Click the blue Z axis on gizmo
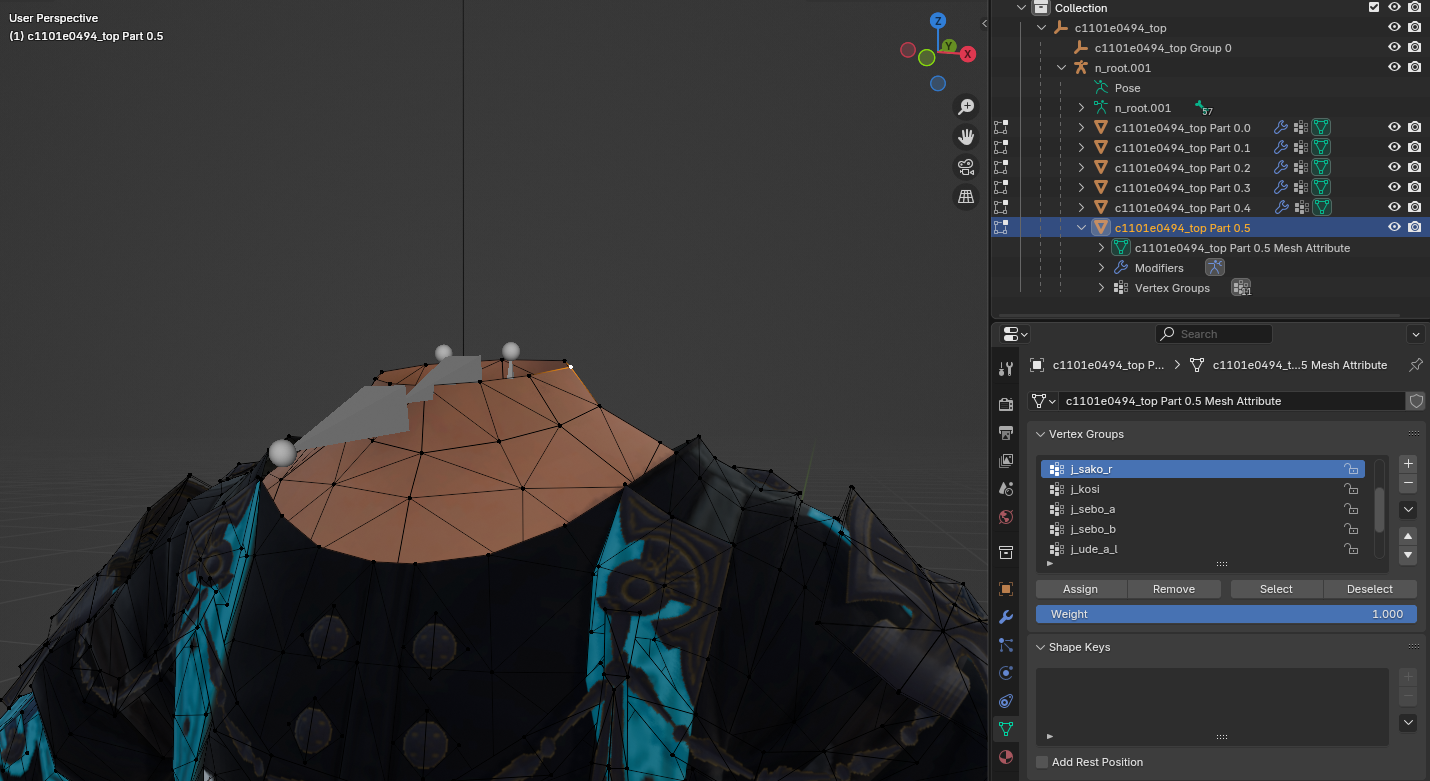 pos(938,20)
